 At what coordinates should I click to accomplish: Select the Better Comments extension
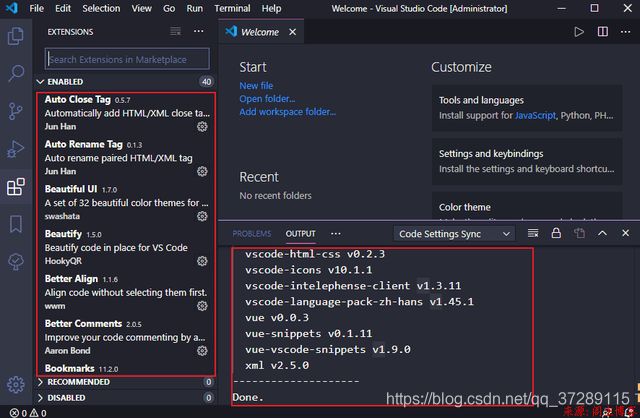(126, 337)
